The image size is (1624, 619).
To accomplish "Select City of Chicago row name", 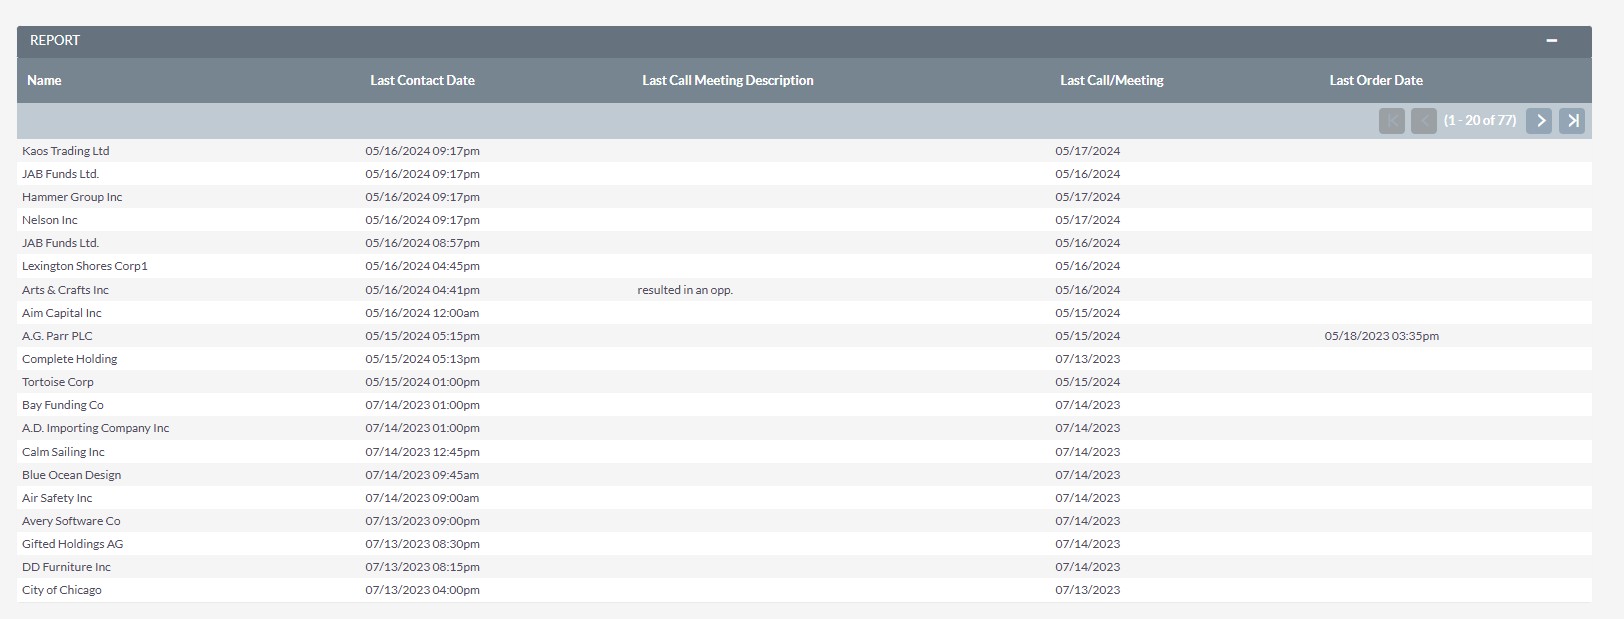I will click(62, 590).
